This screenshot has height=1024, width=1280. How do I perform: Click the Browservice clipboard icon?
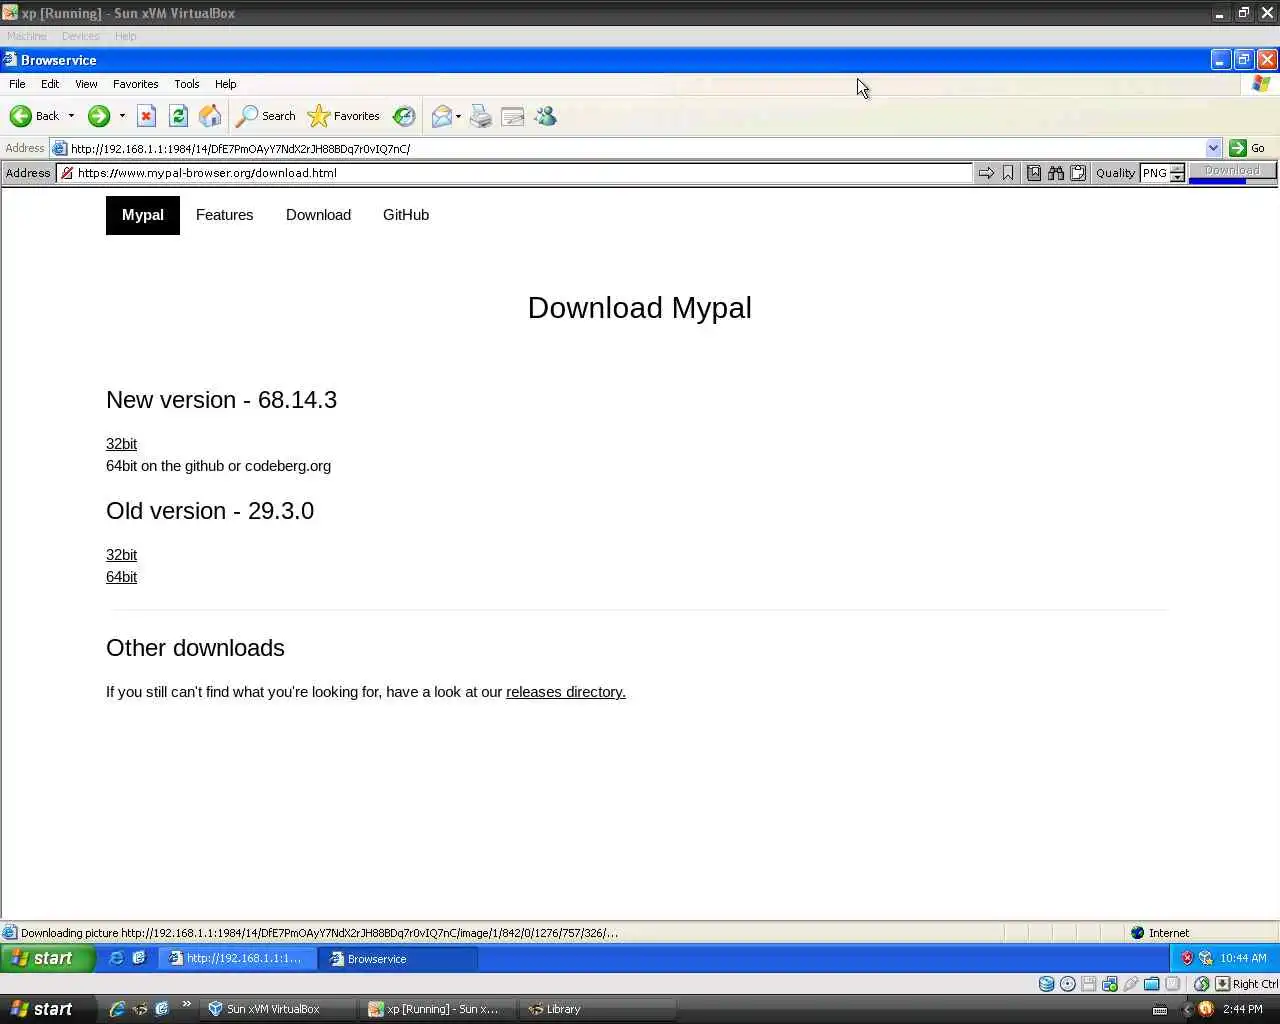[x=1078, y=173]
